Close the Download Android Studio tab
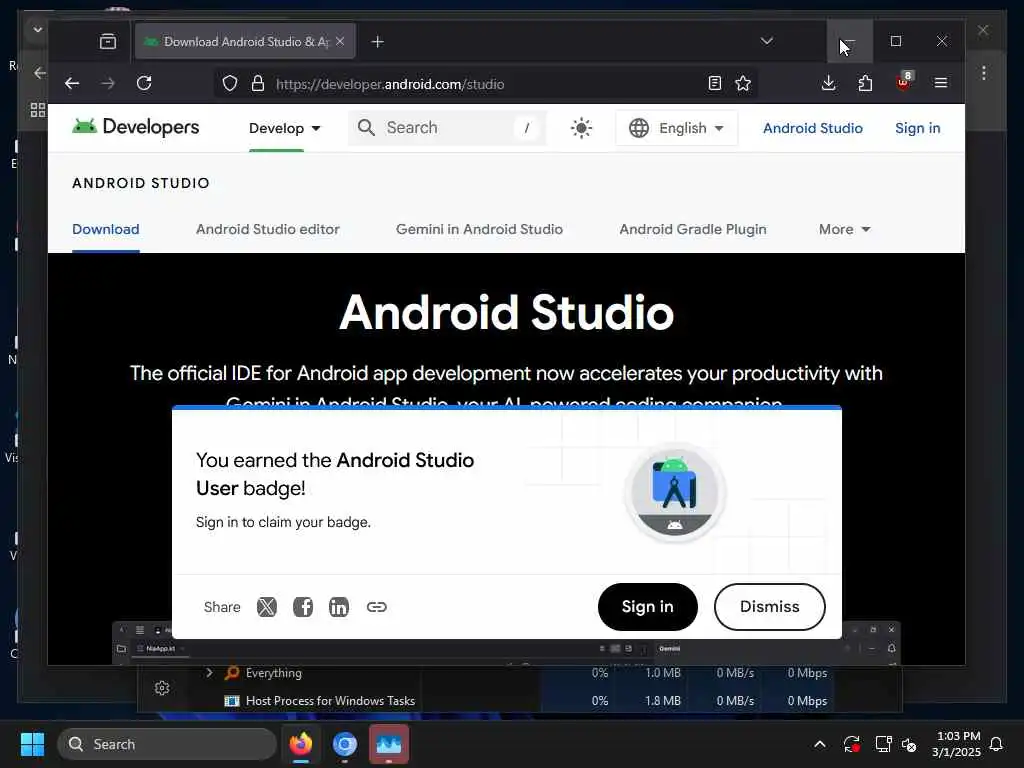Image resolution: width=1024 pixels, height=768 pixels. tap(340, 41)
